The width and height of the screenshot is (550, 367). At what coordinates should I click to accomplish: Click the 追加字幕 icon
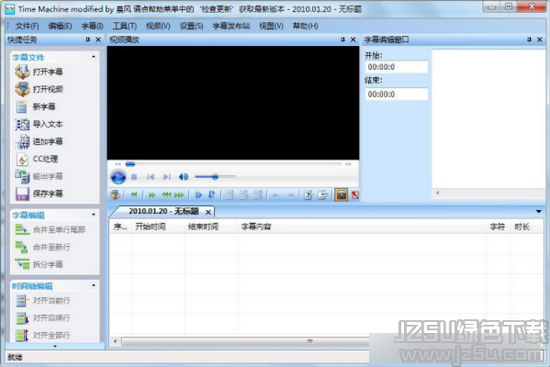tap(22, 141)
